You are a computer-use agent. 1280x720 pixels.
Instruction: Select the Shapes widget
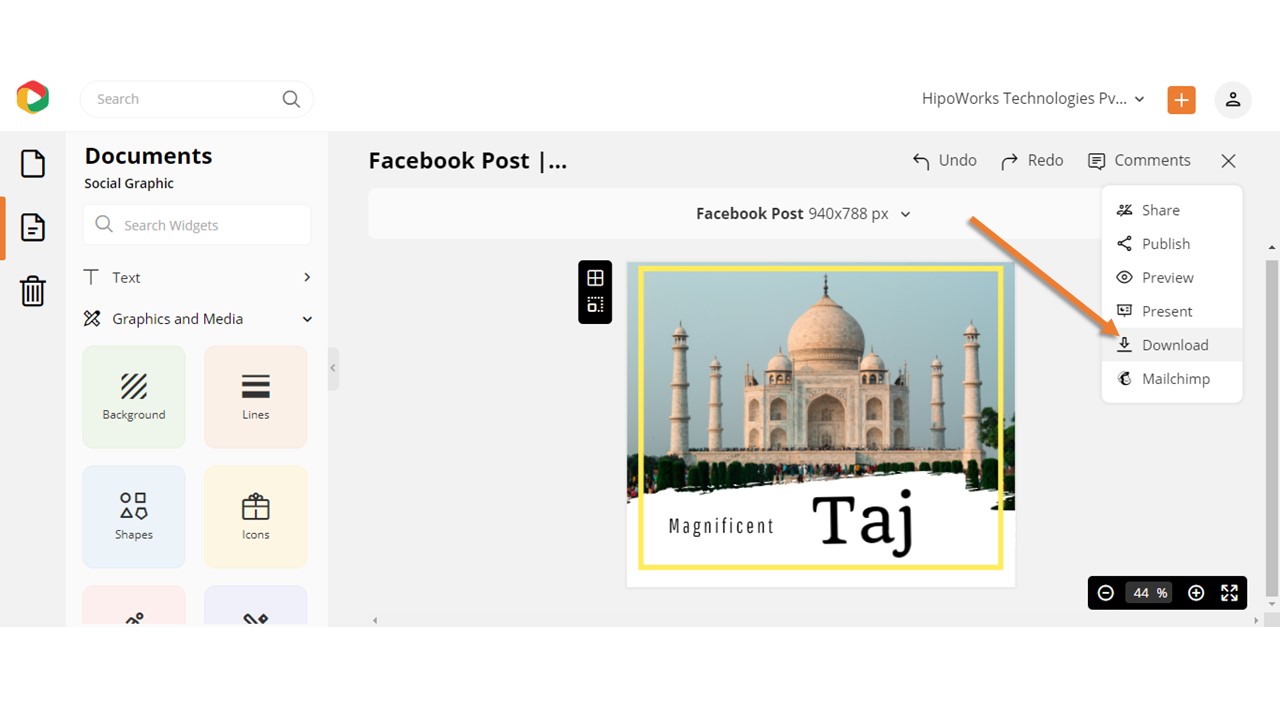(133, 516)
